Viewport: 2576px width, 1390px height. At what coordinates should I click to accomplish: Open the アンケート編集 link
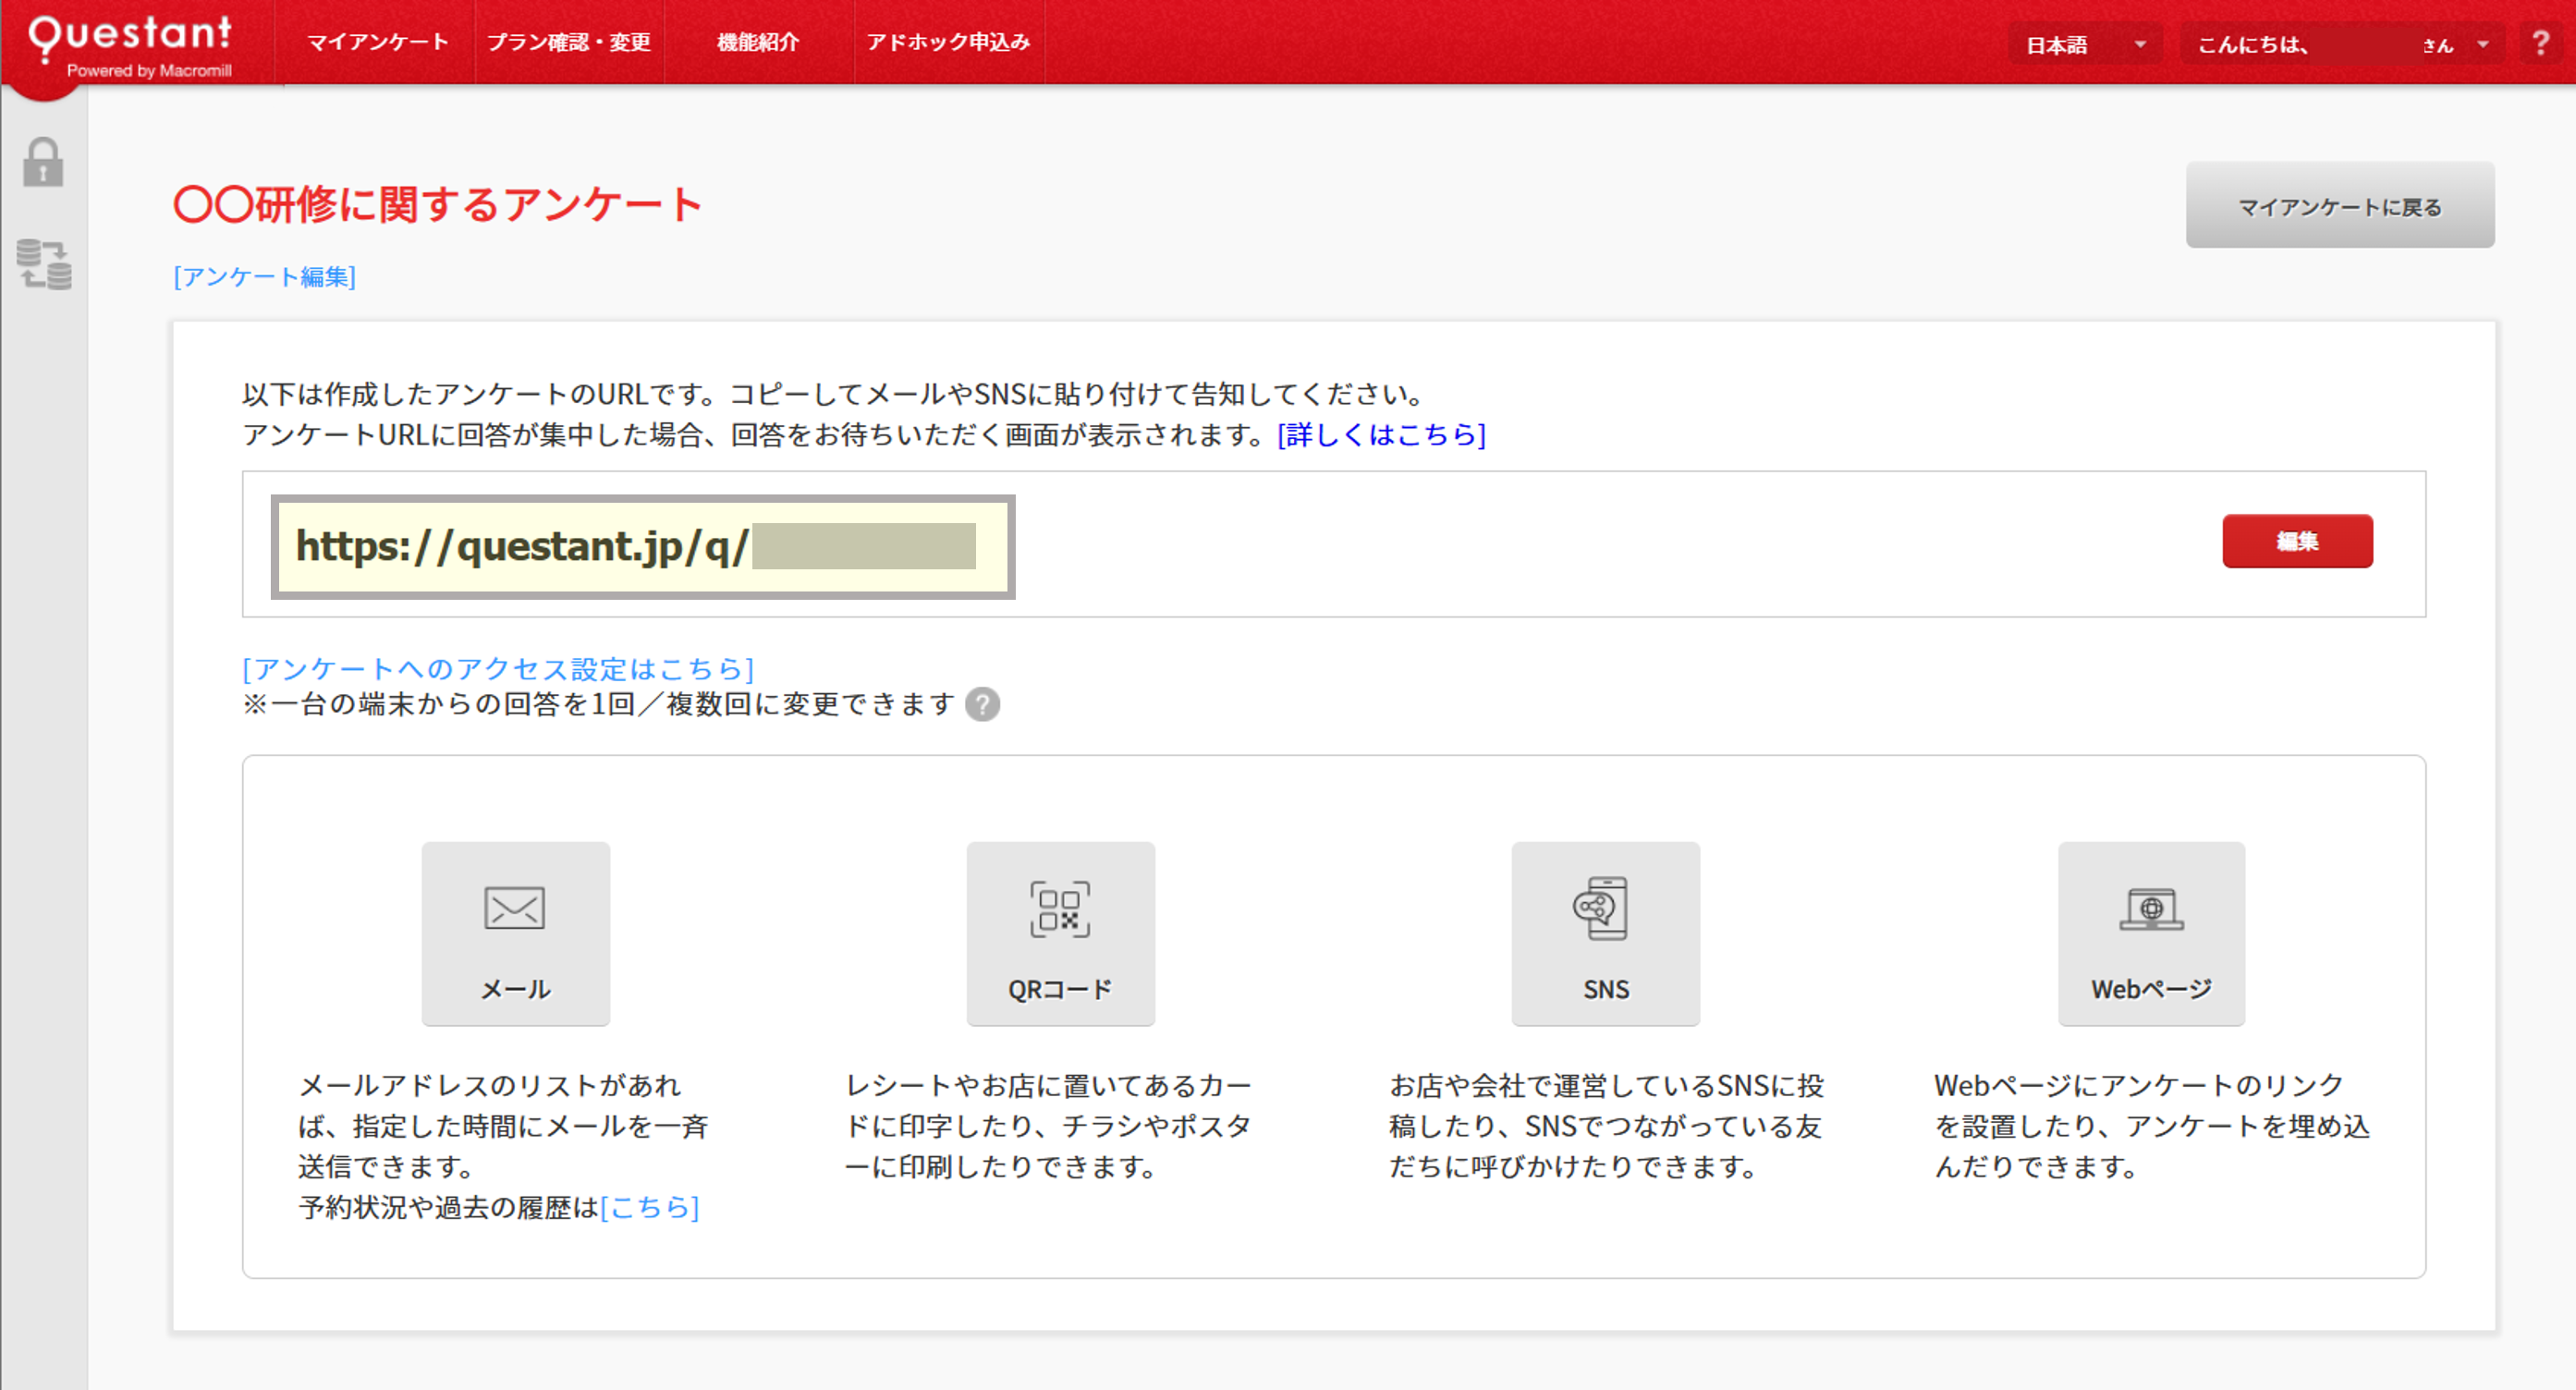coord(265,277)
